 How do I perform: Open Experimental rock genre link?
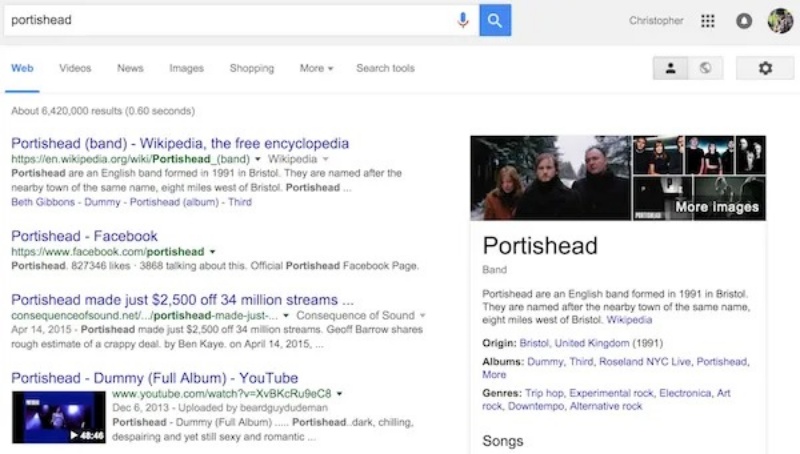pos(611,393)
